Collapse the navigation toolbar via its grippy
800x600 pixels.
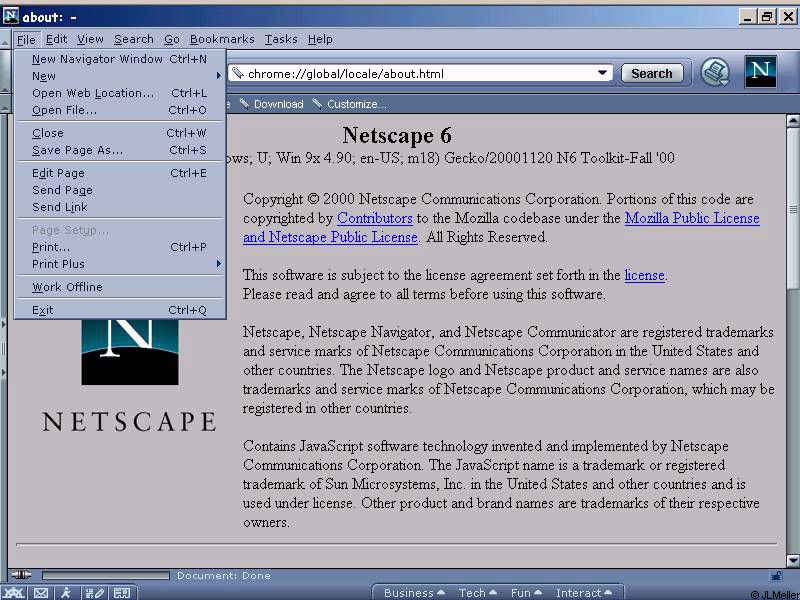(5, 72)
